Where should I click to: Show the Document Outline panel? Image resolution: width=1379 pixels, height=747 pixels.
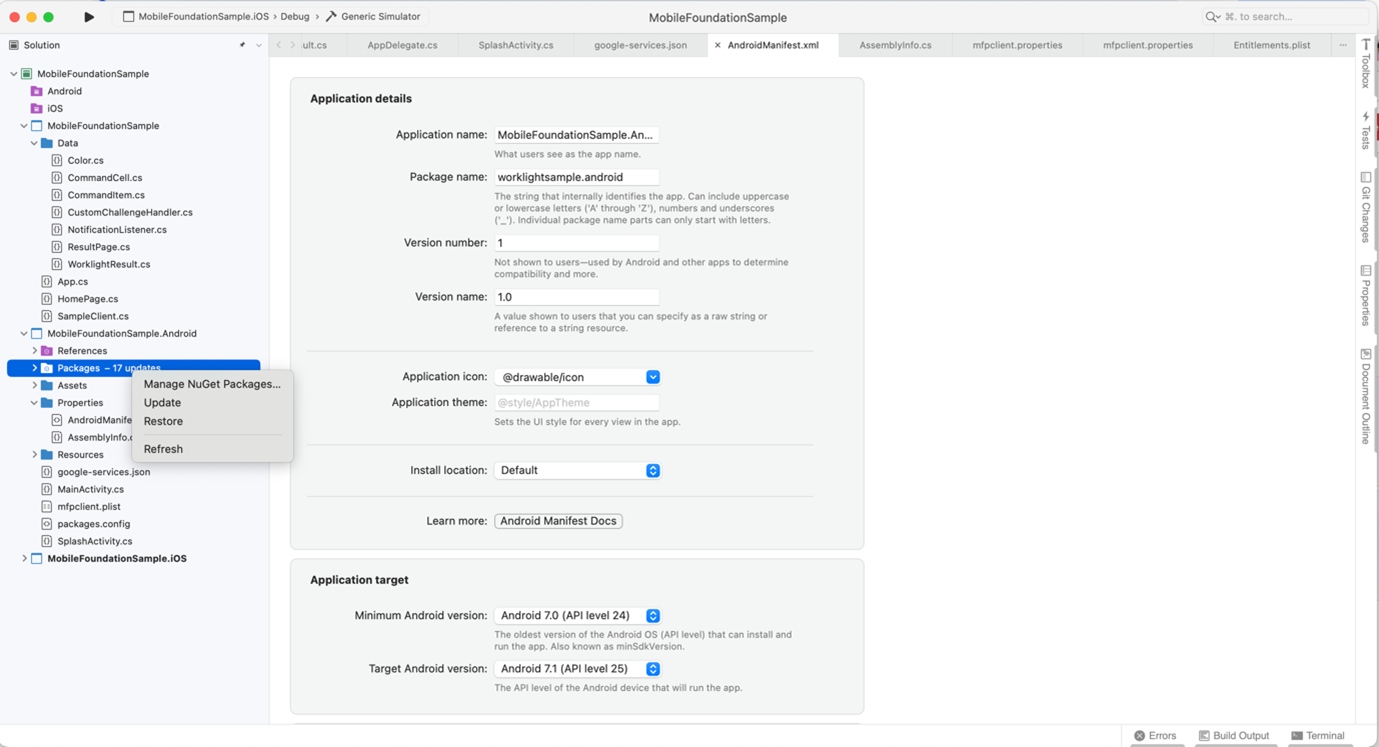(1365, 396)
